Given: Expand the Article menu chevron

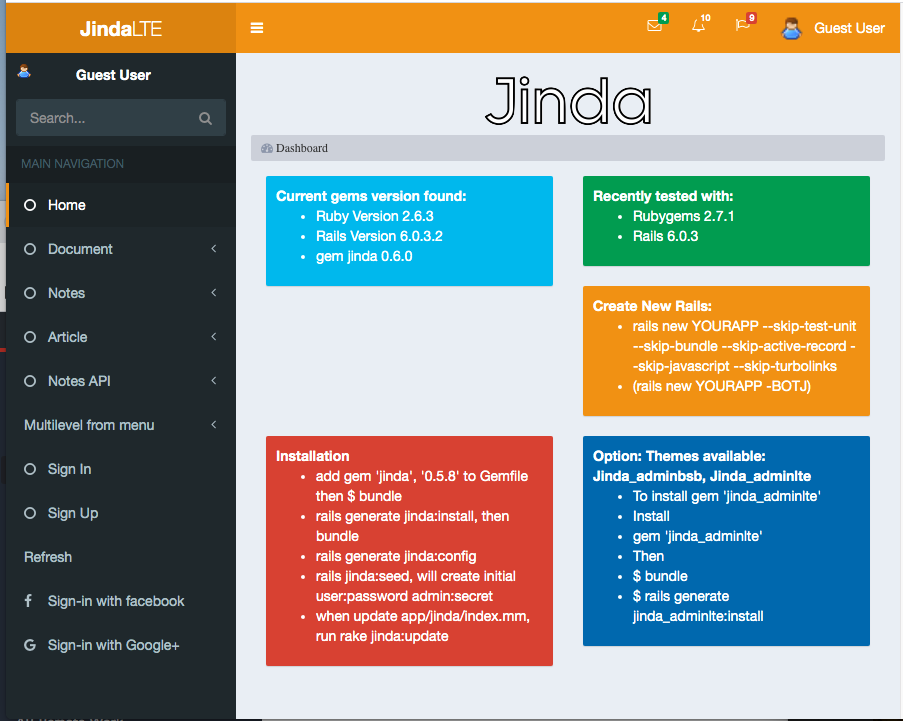Looking at the screenshot, I should coord(214,337).
